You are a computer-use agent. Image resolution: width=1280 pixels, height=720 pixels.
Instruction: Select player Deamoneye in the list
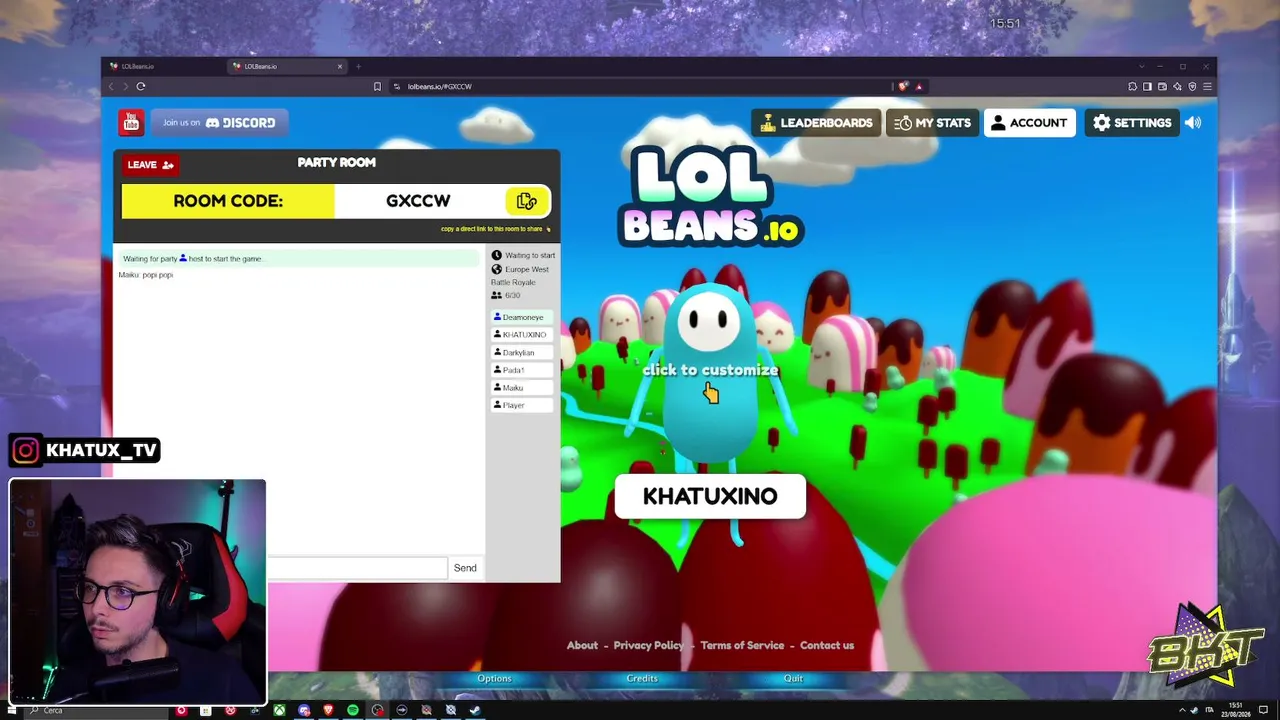pos(522,317)
